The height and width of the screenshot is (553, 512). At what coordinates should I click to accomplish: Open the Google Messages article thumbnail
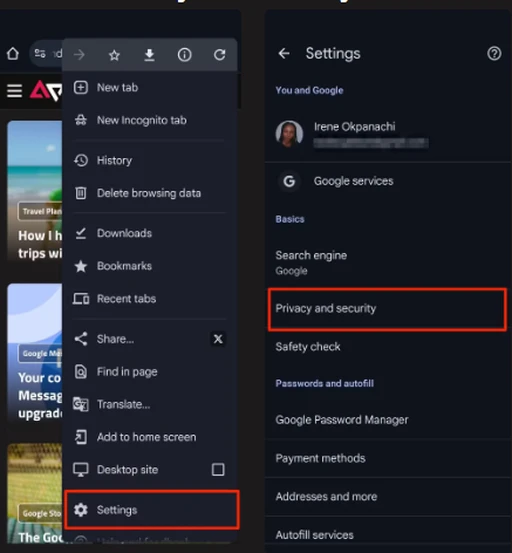click(x=35, y=353)
